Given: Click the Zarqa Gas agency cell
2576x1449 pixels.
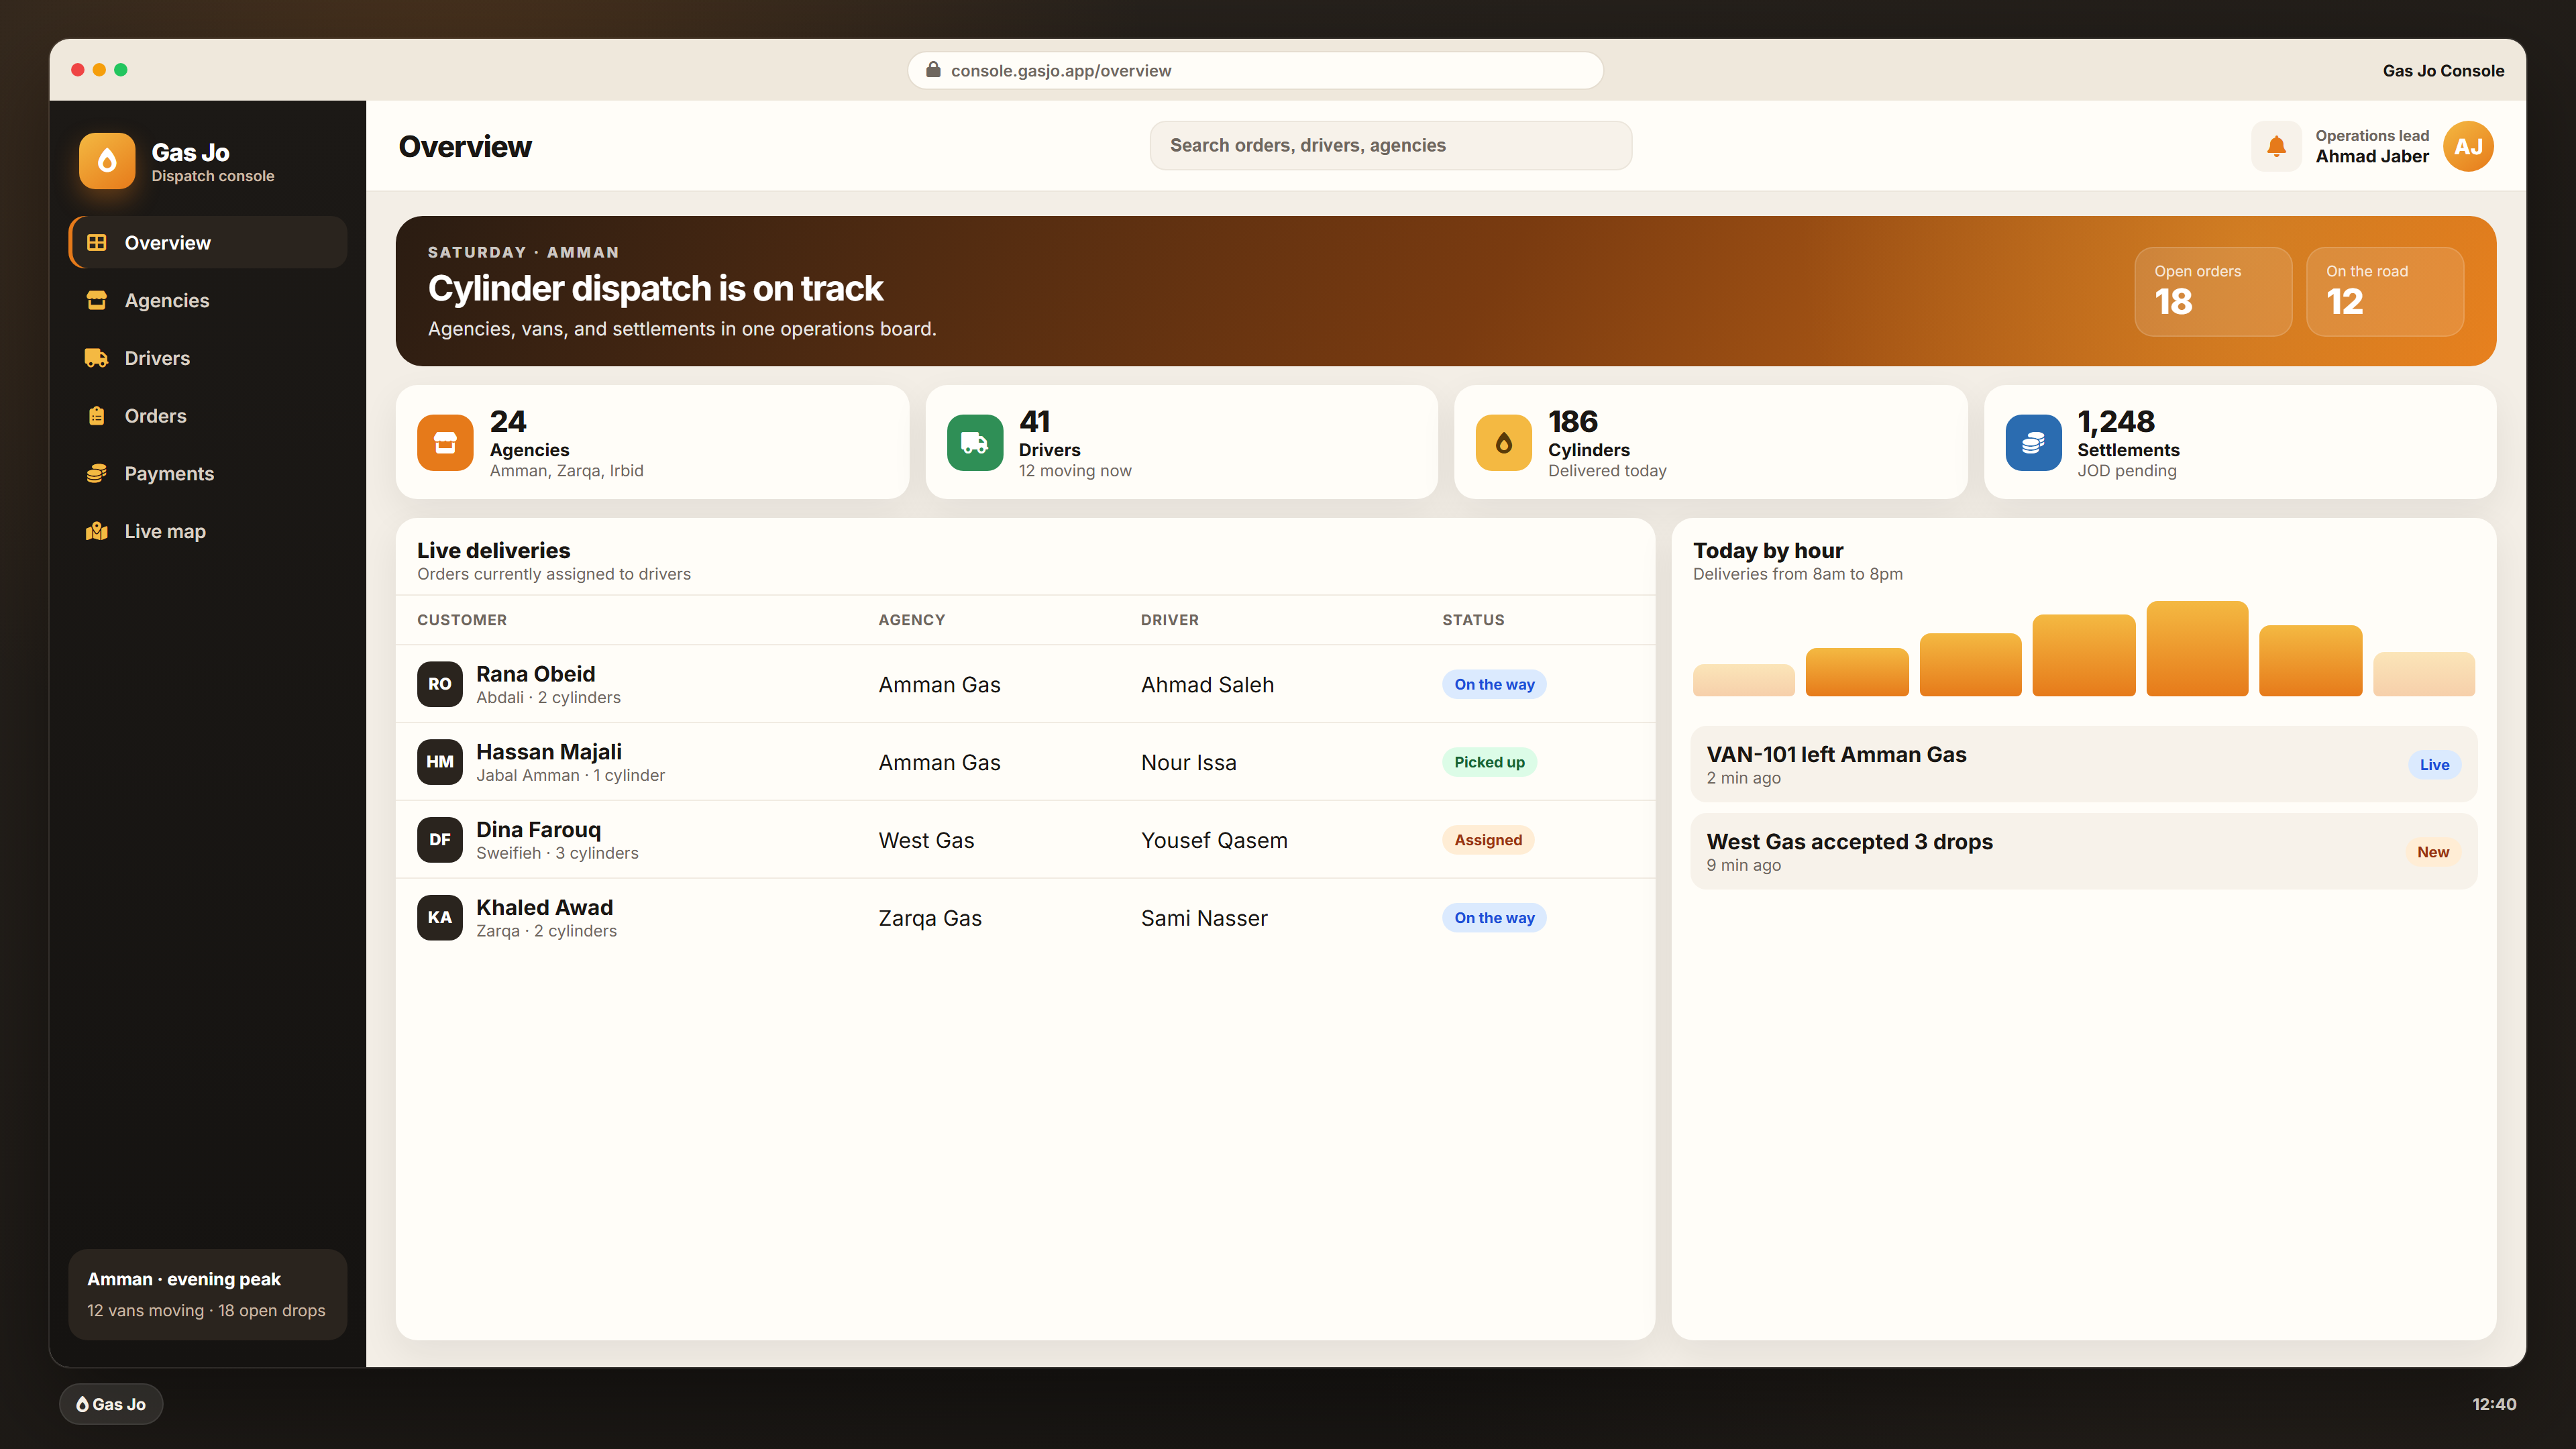Looking at the screenshot, I should [x=930, y=918].
